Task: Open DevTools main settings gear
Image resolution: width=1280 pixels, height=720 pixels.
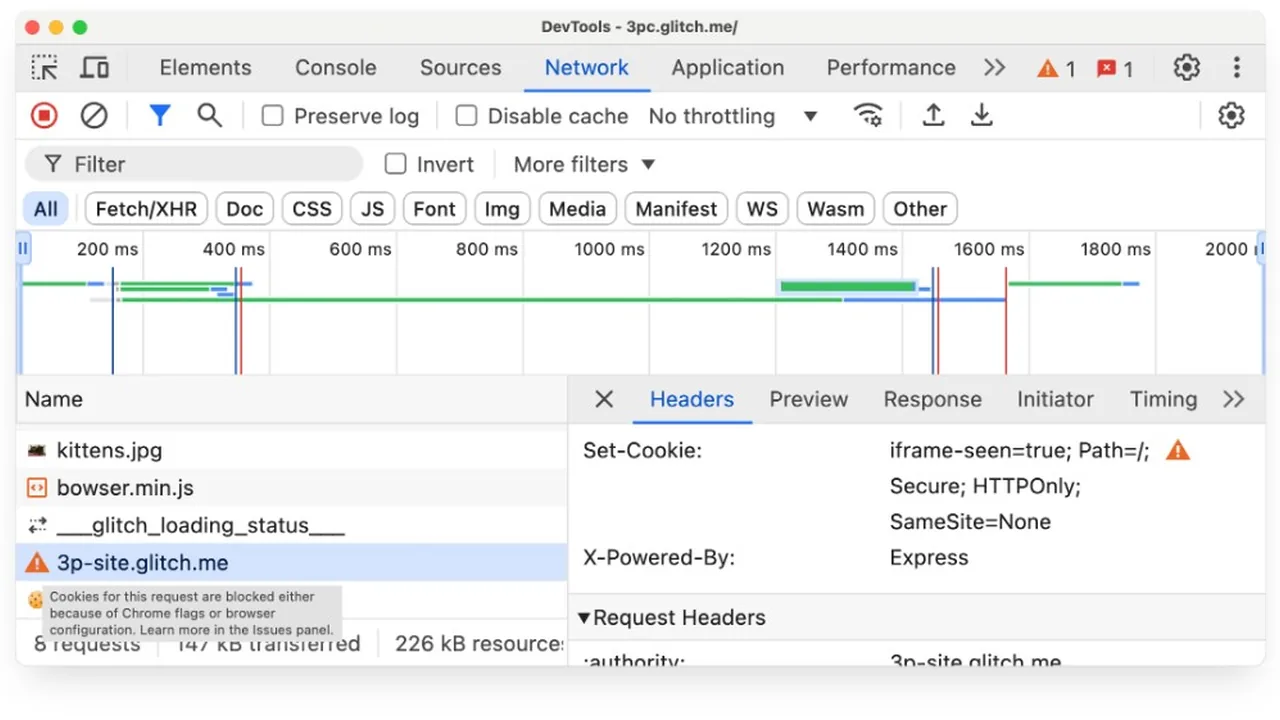Action: click(x=1187, y=68)
